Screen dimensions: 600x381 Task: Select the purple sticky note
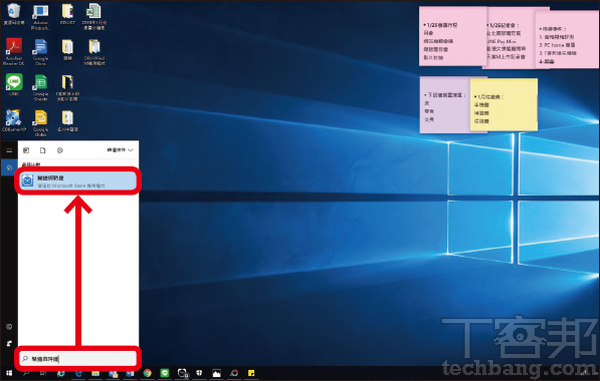click(x=445, y=105)
